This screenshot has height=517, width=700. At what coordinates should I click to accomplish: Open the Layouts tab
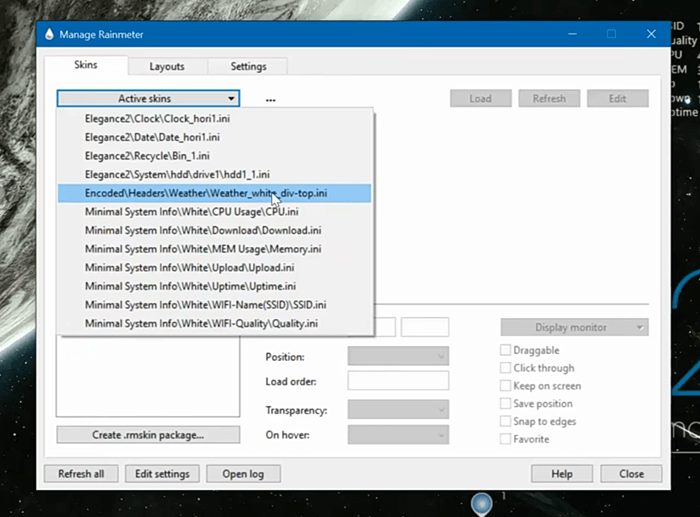tap(167, 67)
